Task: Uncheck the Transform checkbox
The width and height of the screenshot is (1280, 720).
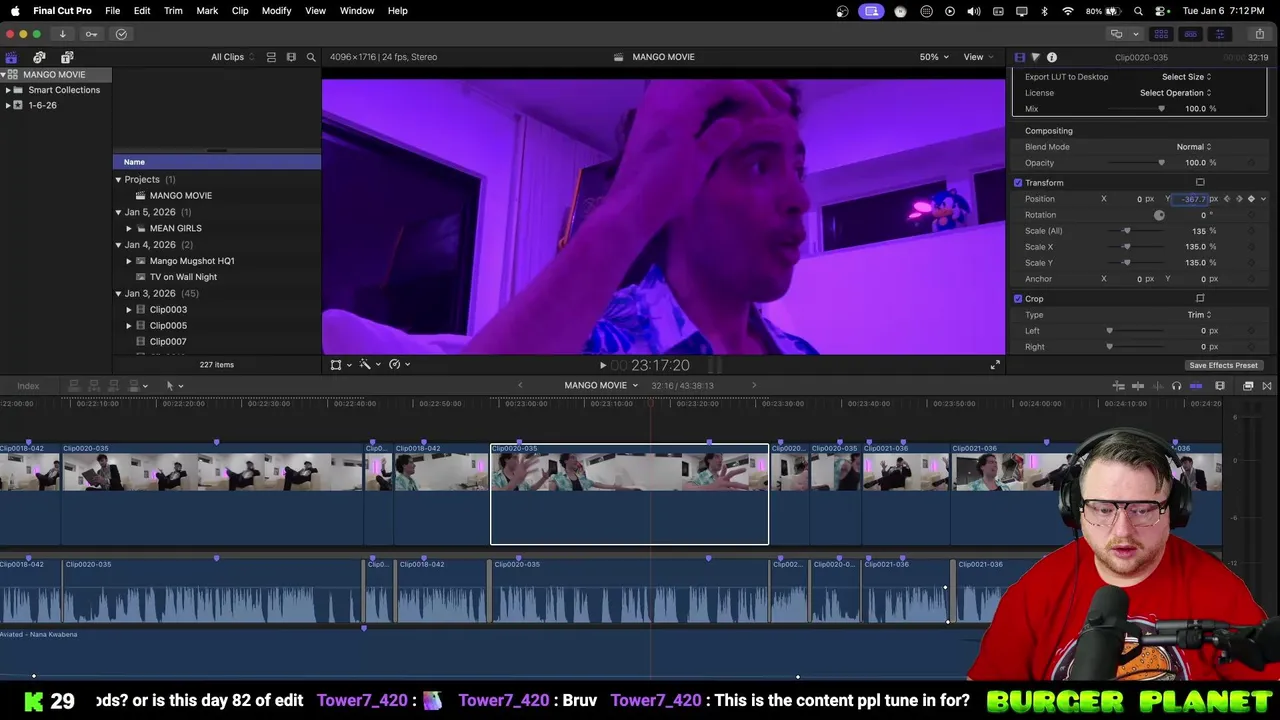Action: point(1018,183)
